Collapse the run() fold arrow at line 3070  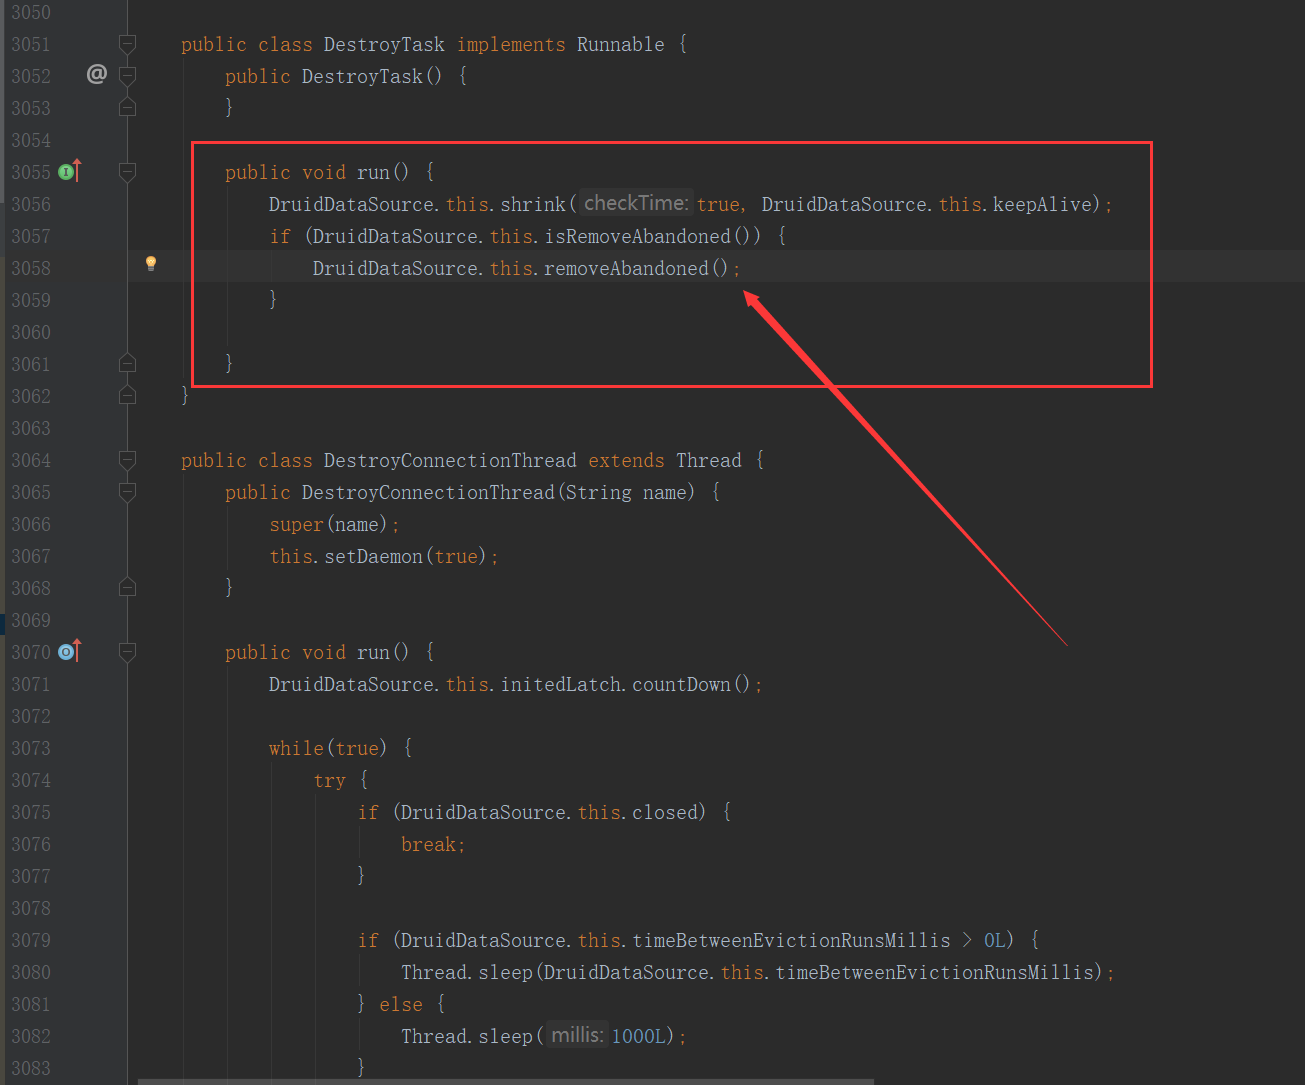tap(126, 651)
